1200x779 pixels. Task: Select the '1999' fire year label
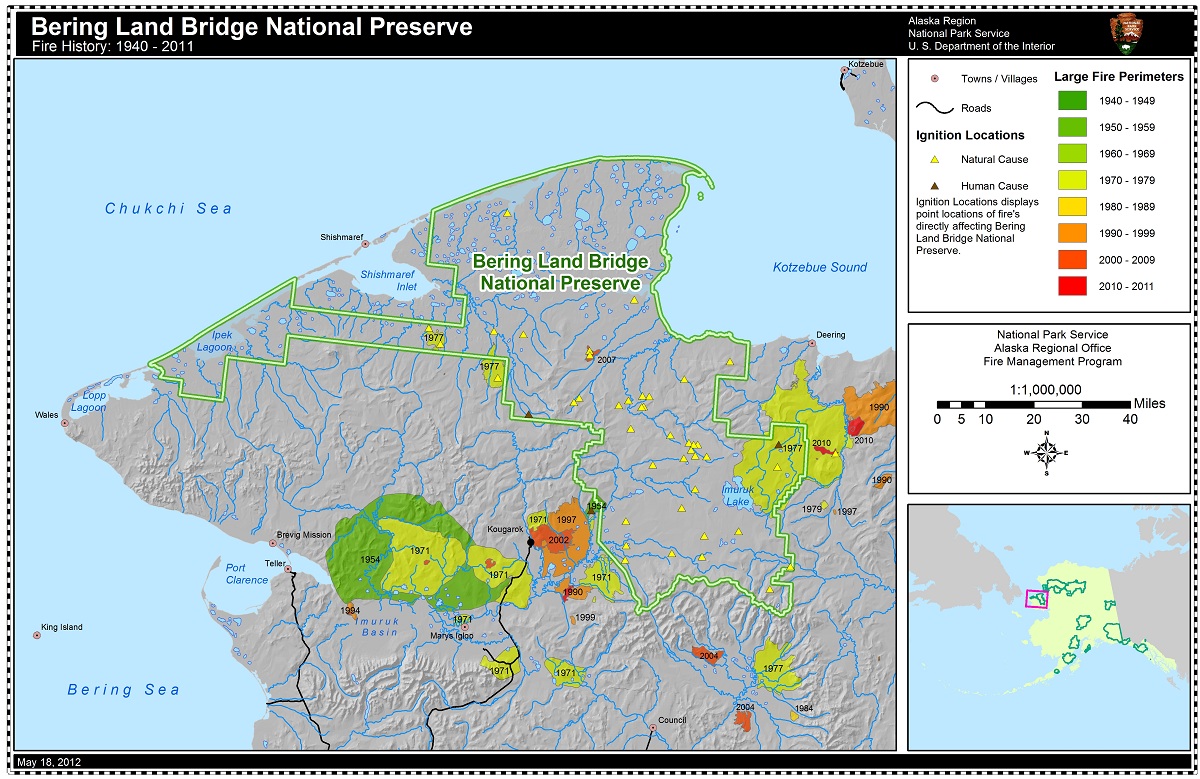click(x=585, y=617)
